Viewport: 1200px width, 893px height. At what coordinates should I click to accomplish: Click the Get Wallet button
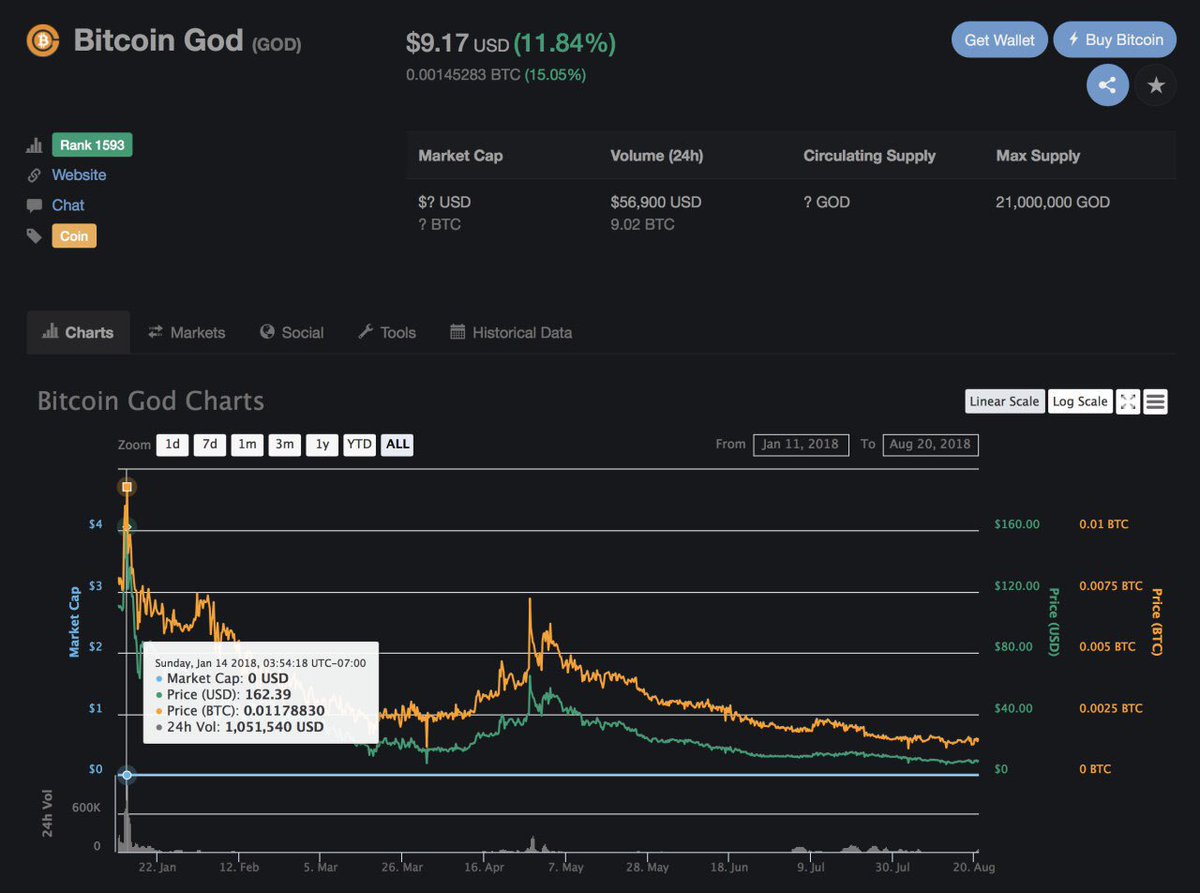tap(1000, 40)
